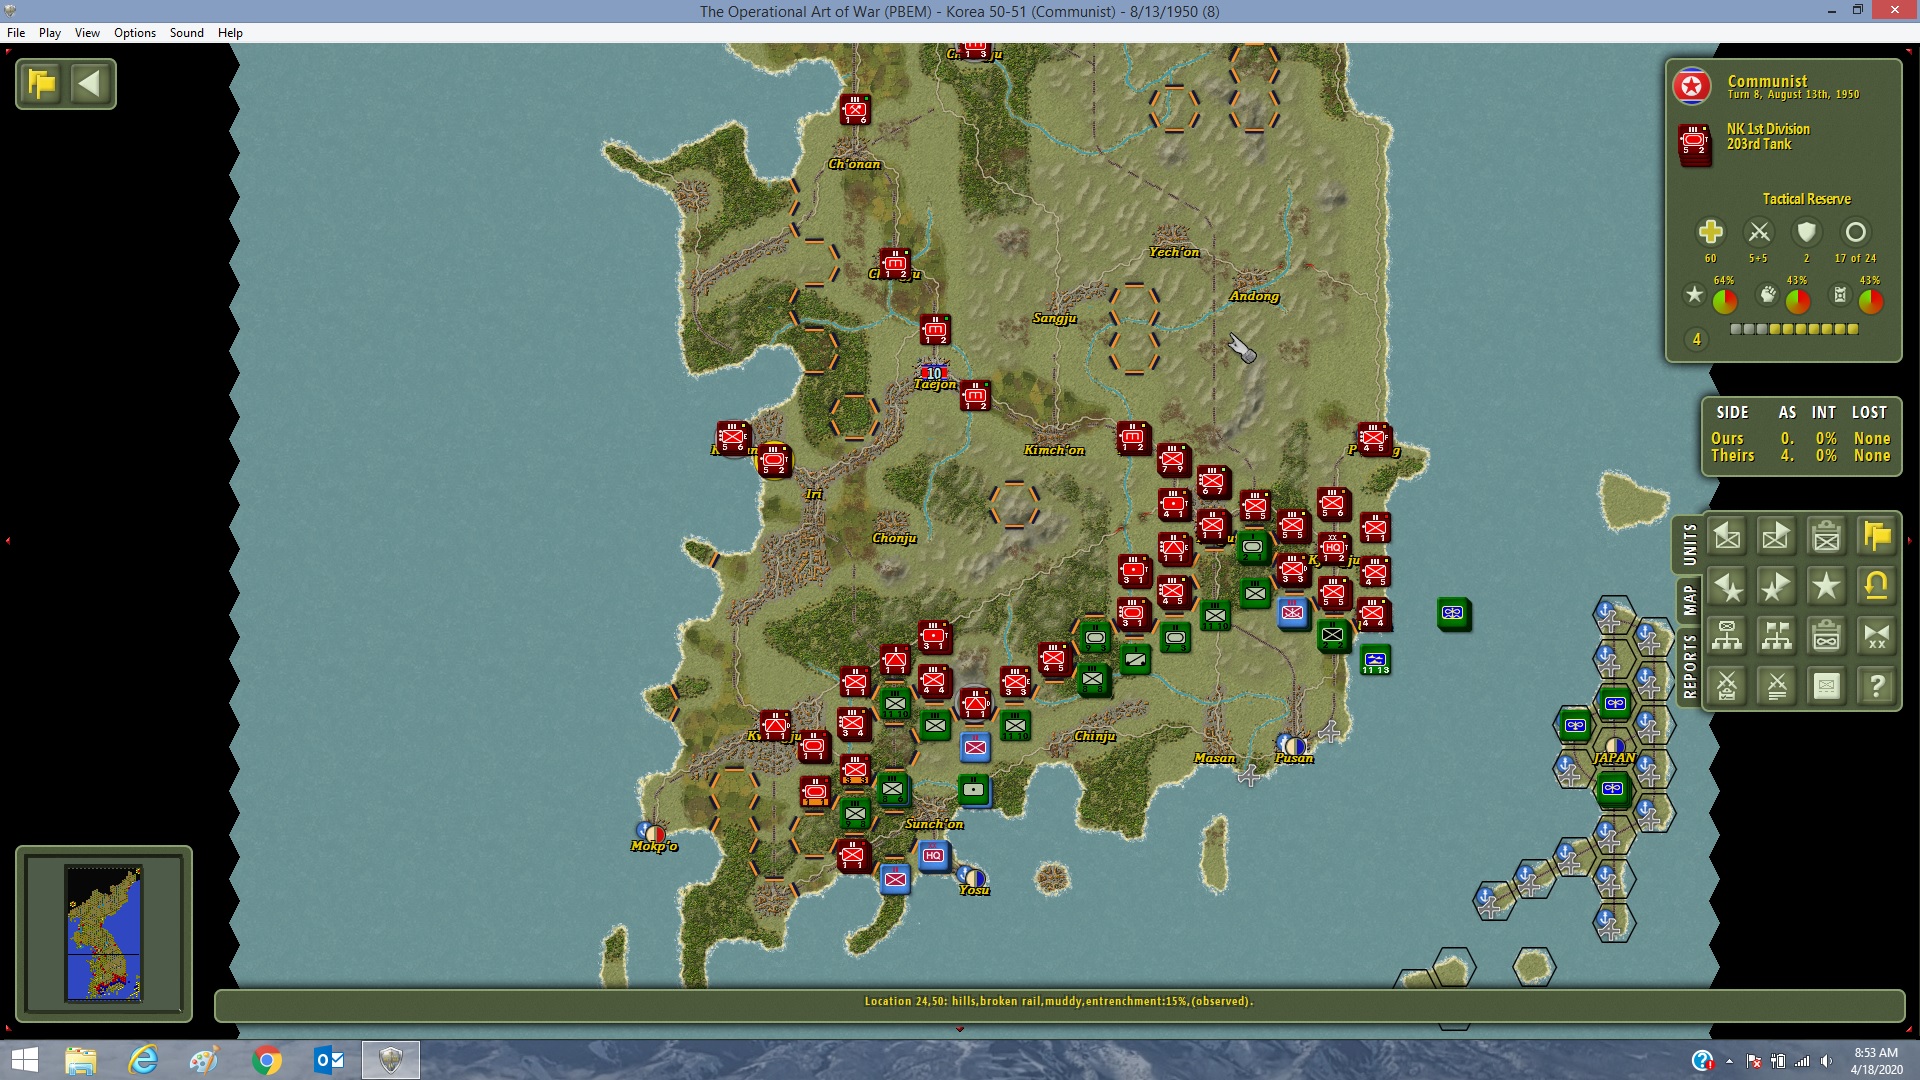Screen dimensions: 1920x1080
Task: Click the yellow plus health icon
Action: (1711, 232)
